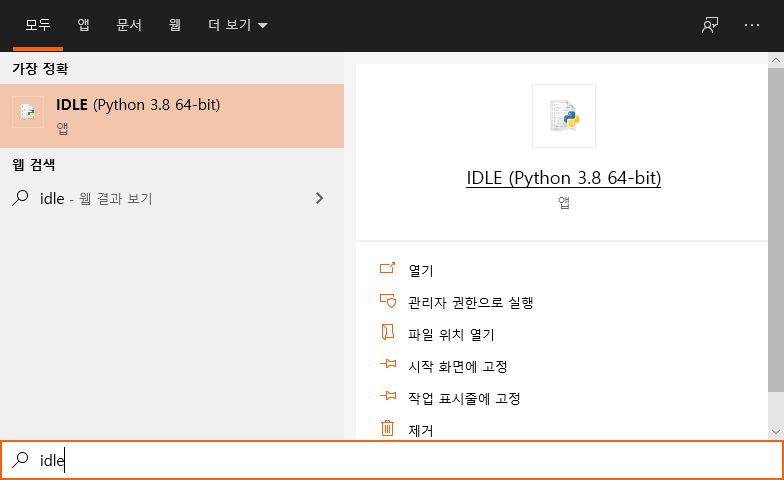Open idle web results entry
Screen dimensions: 784x480
[172, 198]
